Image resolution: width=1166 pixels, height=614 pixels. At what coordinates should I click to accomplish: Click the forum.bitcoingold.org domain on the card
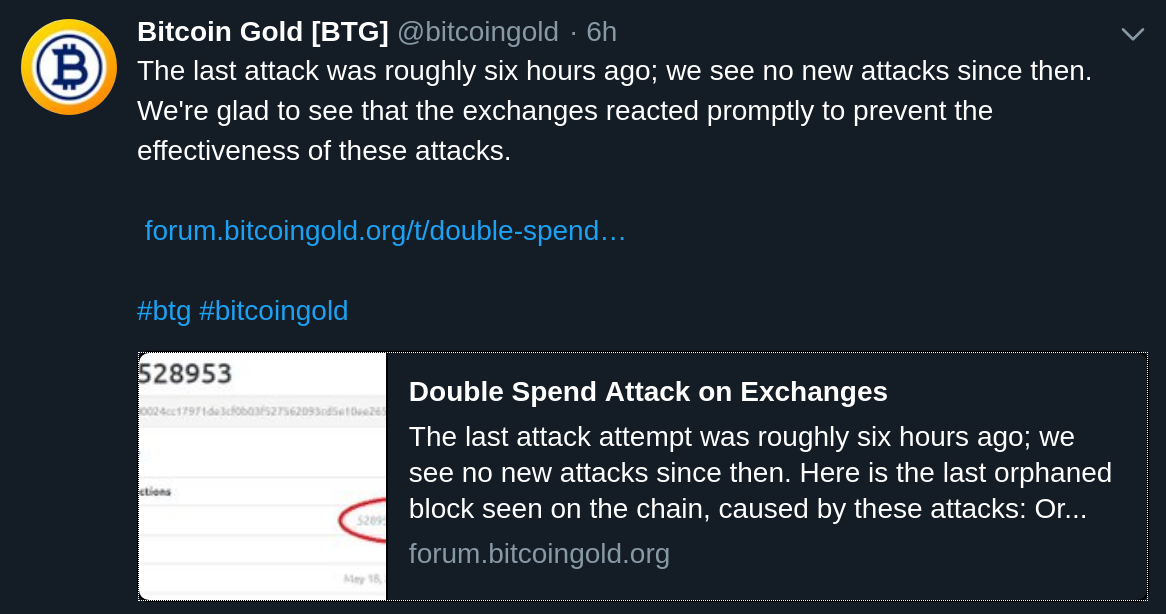point(539,554)
